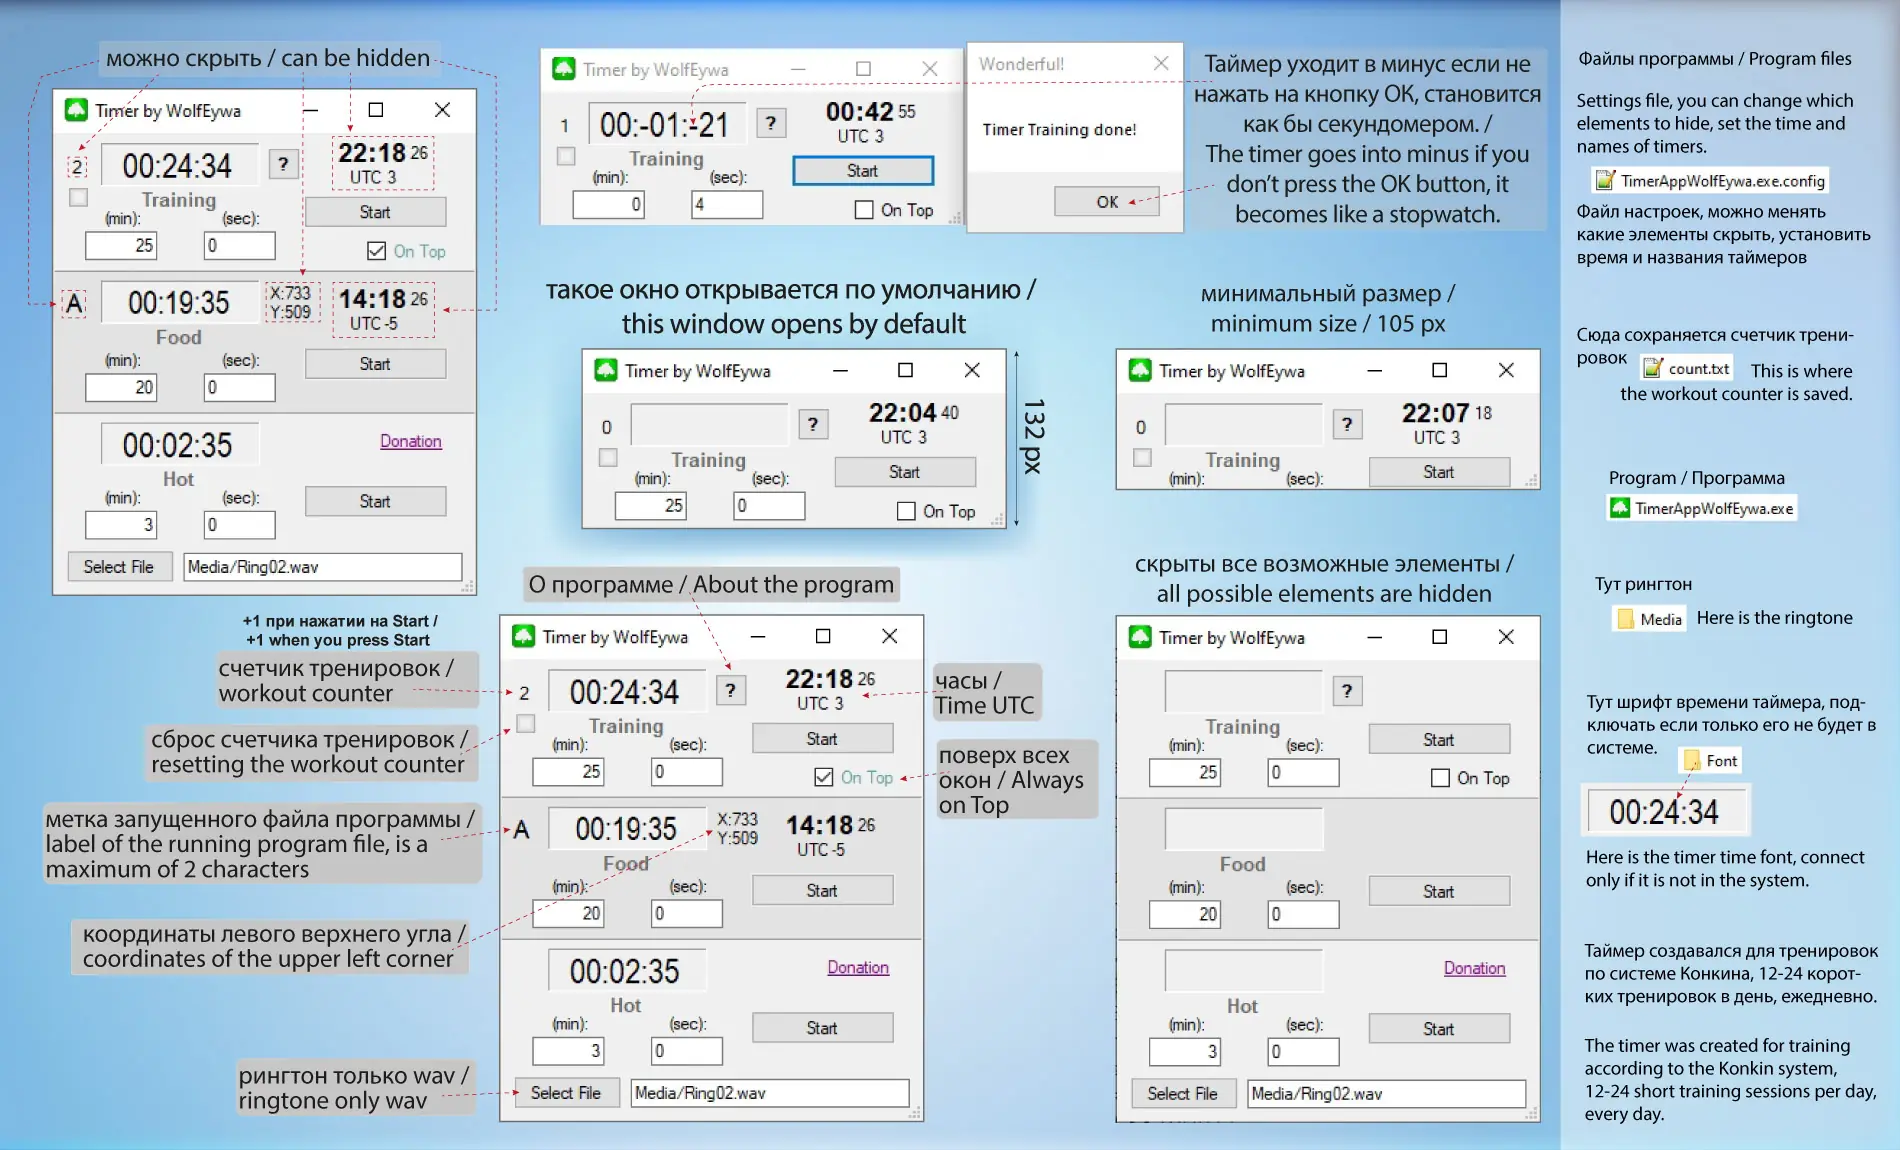Tick the counter reset checkbox in the 22:04 window
The height and width of the screenshot is (1150, 1900).
(x=608, y=458)
